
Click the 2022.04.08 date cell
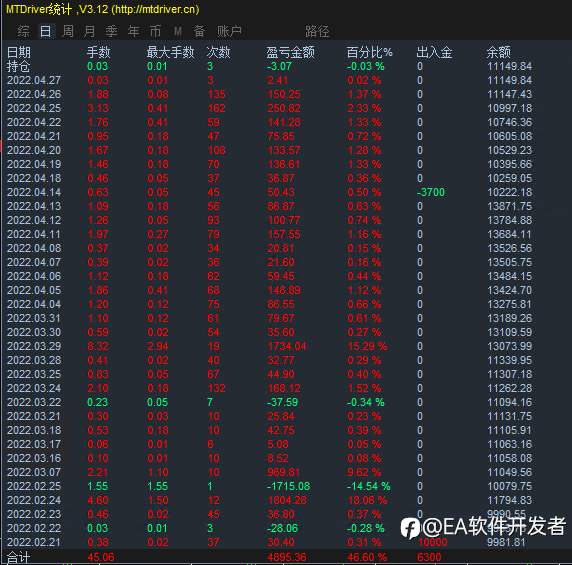tap(34, 248)
